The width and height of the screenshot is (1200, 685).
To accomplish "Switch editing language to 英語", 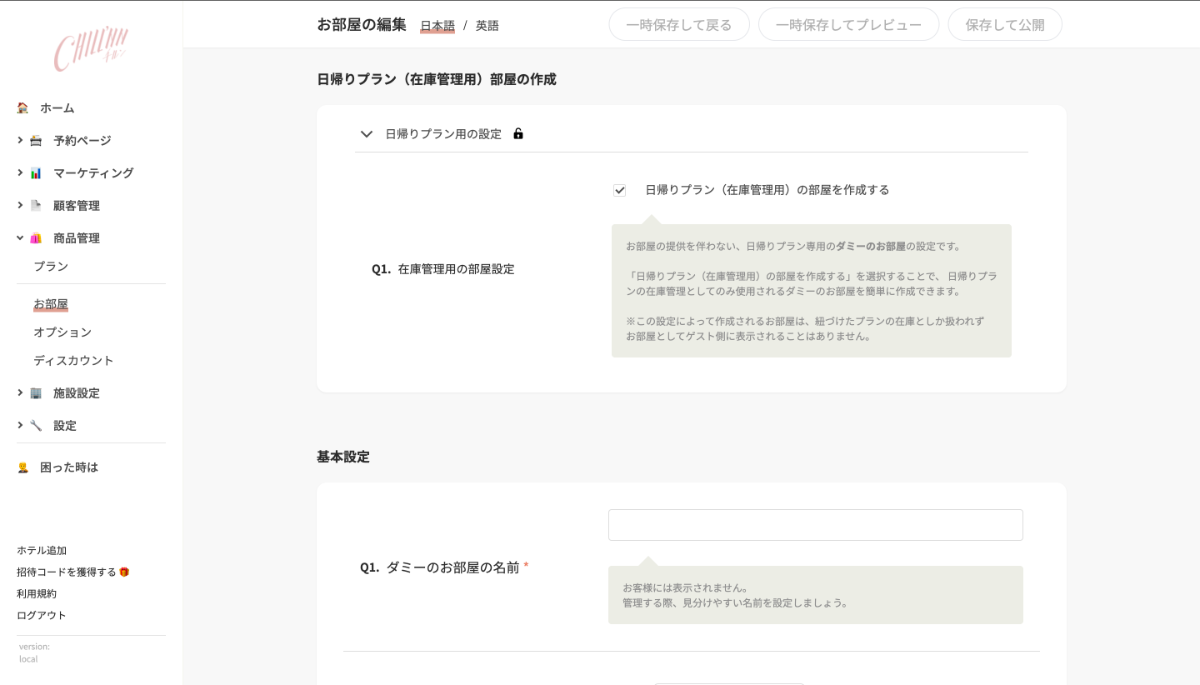I will coord(487,26).
